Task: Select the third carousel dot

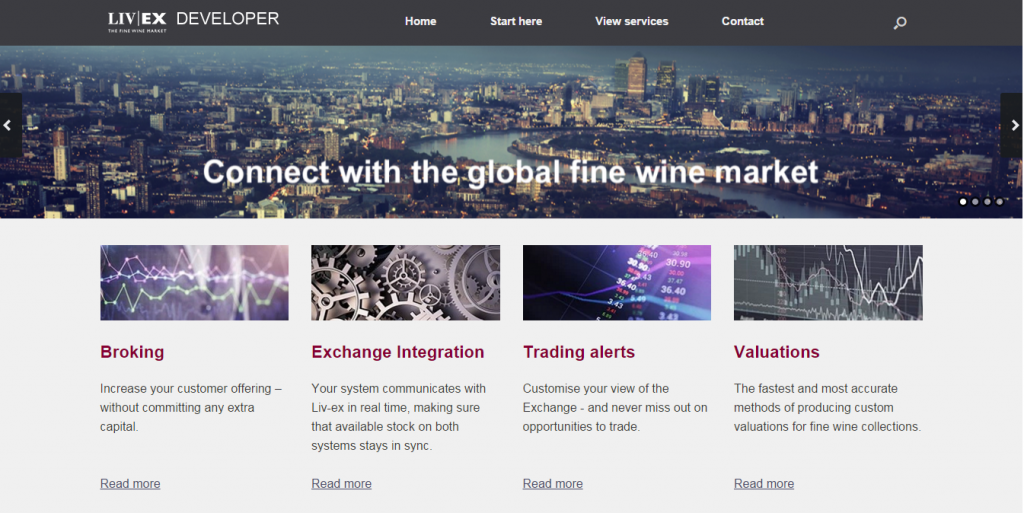Action: click(x=987, y=202)
